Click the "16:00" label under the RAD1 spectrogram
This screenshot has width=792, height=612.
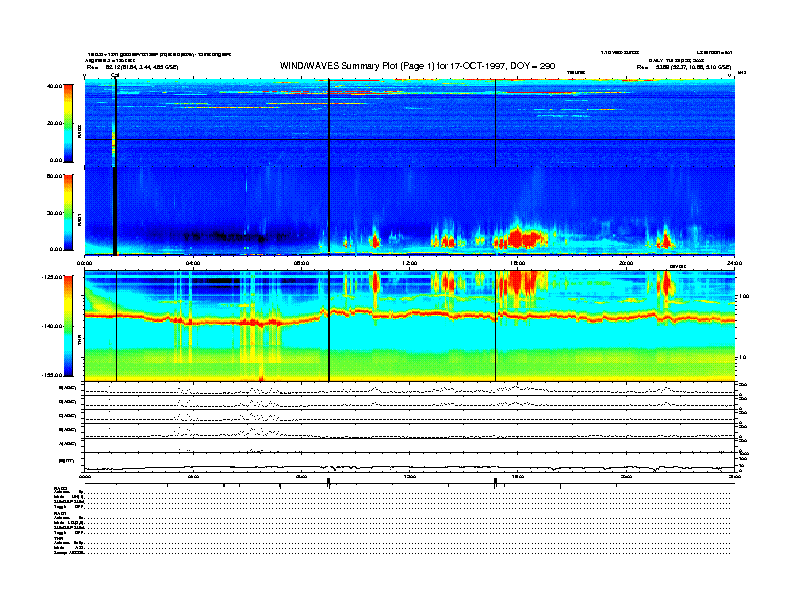(518, 263)
